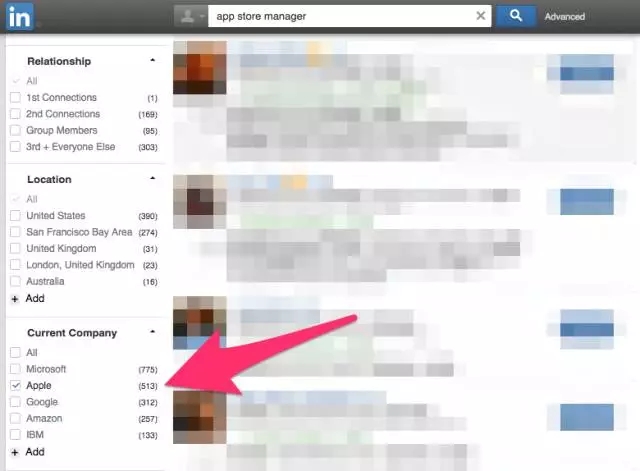Check the 1st Connections checkbox
Screen dimensions: 640x471
[x=15, y=98]
